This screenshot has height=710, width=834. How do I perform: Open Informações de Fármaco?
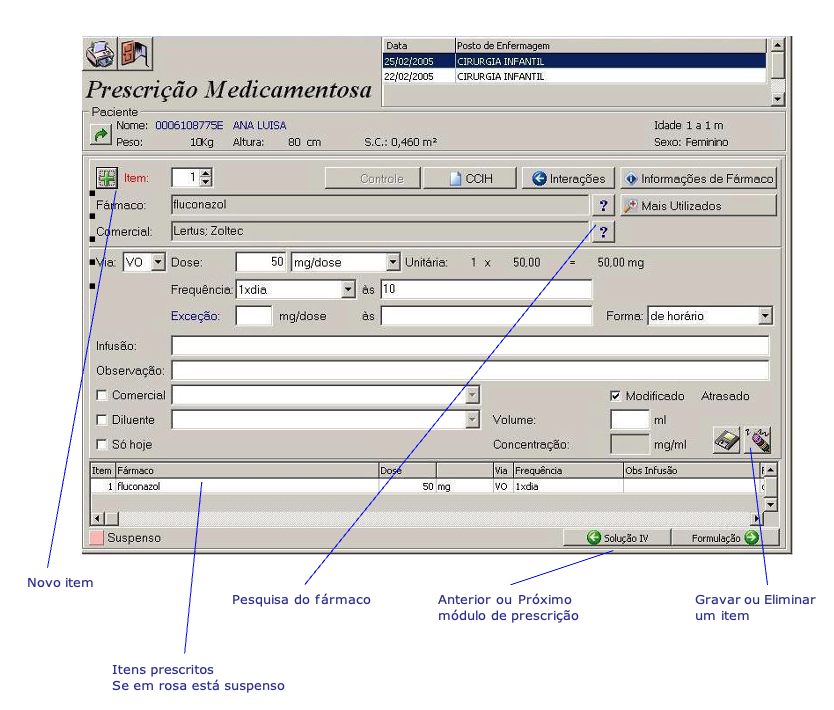tap(698, 178)
